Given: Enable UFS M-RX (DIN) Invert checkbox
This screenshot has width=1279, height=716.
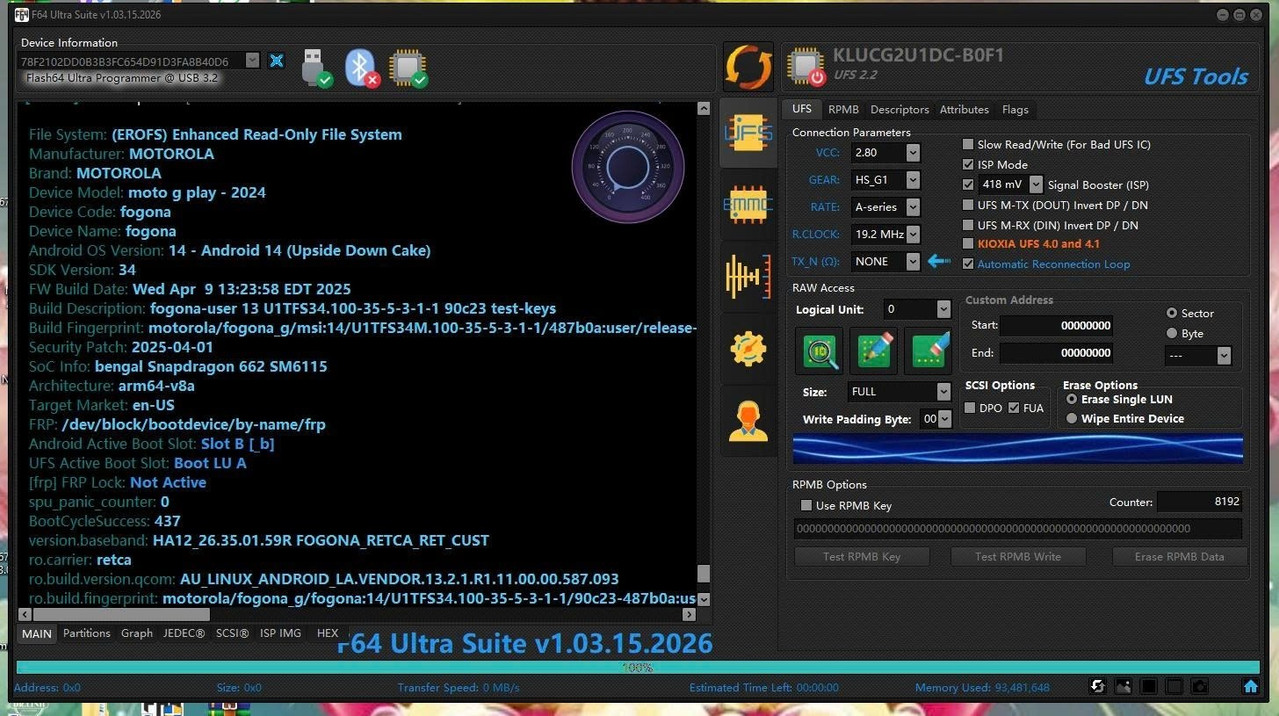Looking at the screenshot, I should coord(968,225).
